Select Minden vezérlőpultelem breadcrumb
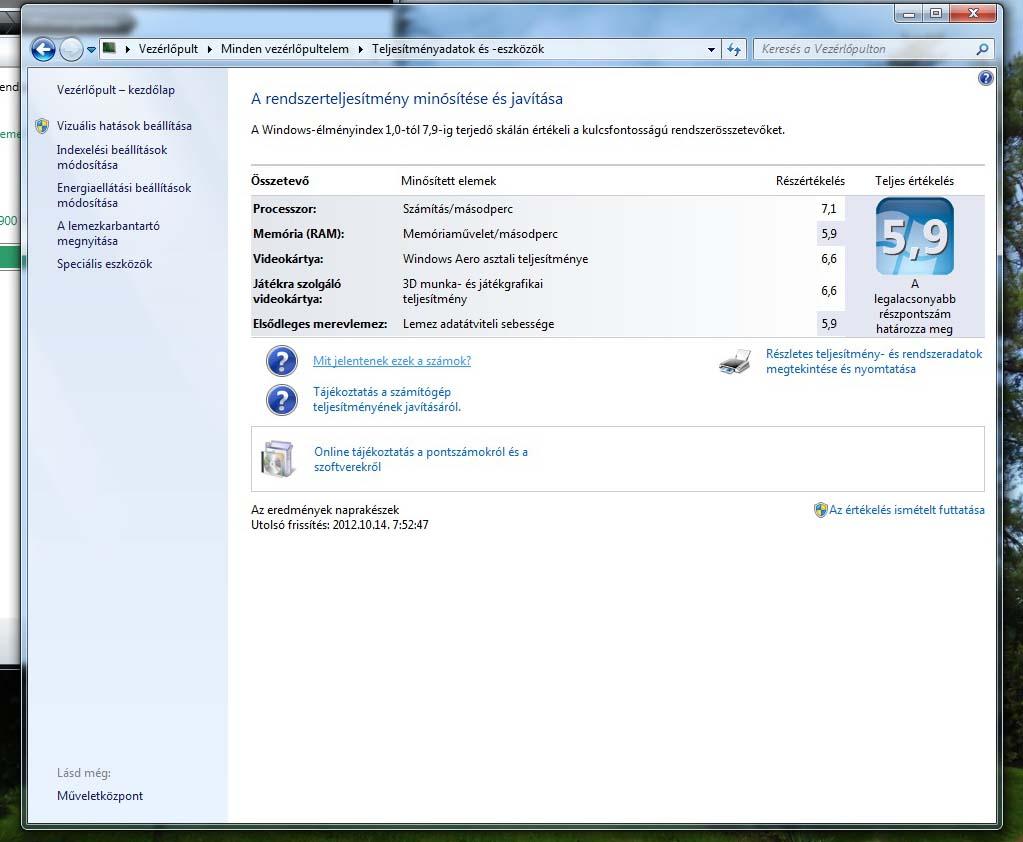Screen dimensions: 1023x842 click(284, 49)
